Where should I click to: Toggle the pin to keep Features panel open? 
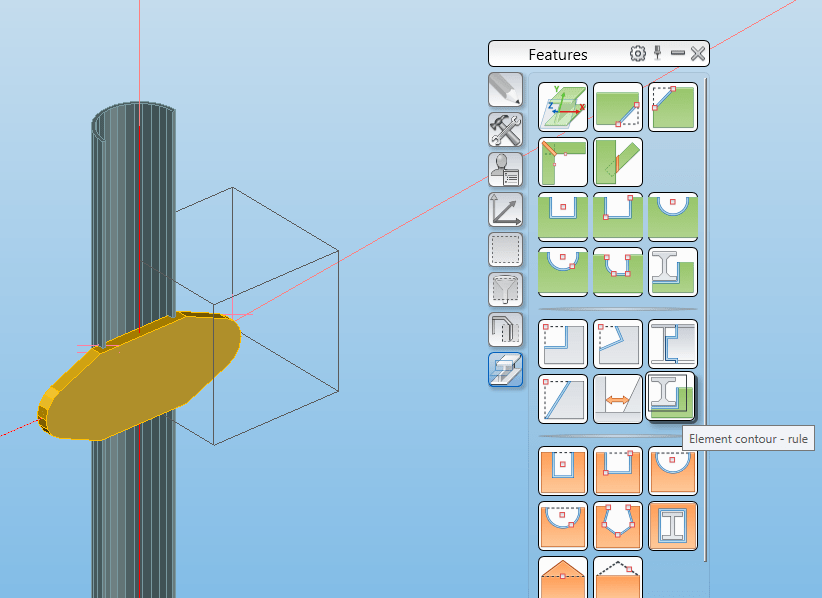657,54
